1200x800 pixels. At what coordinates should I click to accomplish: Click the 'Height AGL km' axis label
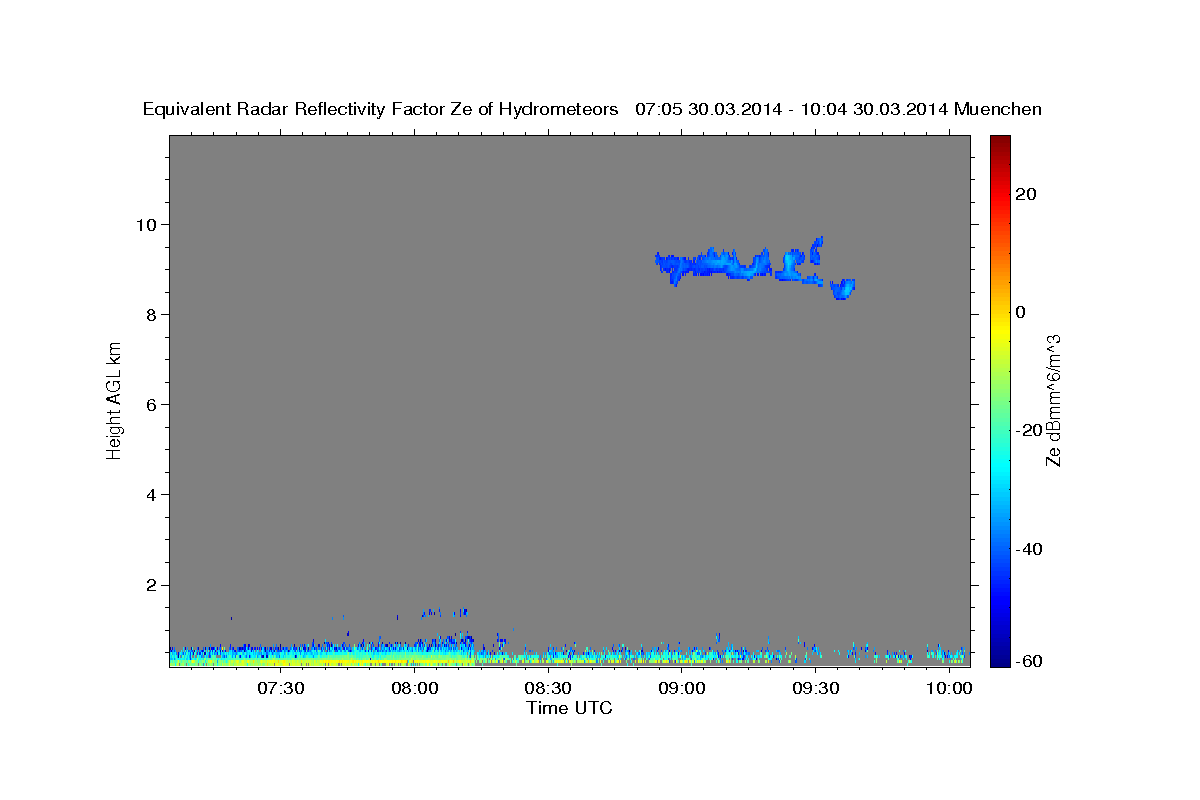pyautogui.click(x=115, y=401)
